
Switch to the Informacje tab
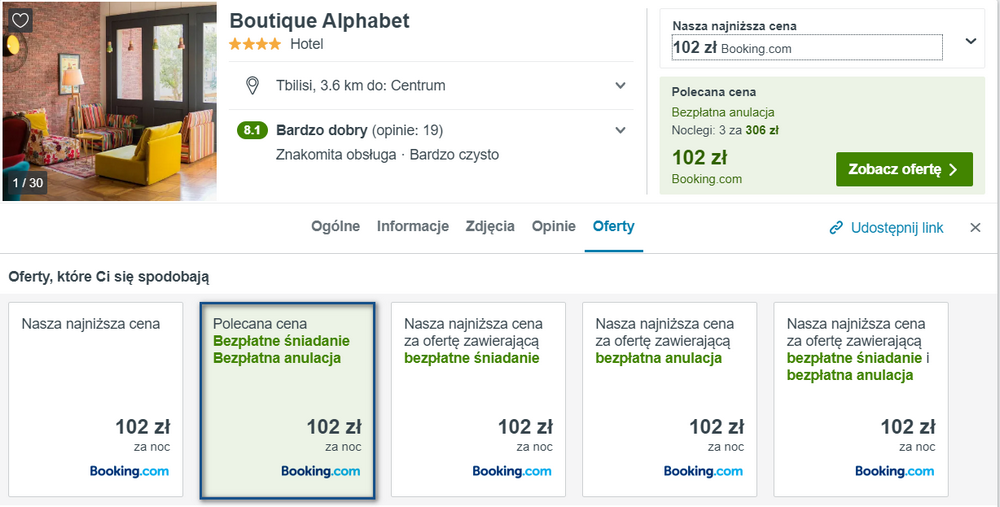click(413, 226)
